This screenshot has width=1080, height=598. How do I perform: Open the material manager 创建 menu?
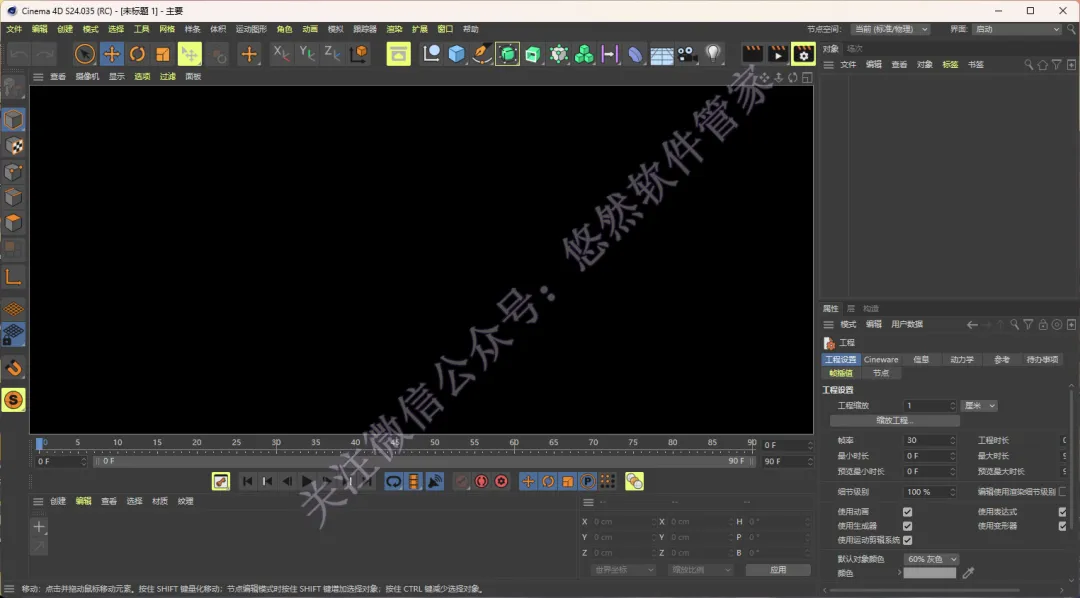point(58,501)
